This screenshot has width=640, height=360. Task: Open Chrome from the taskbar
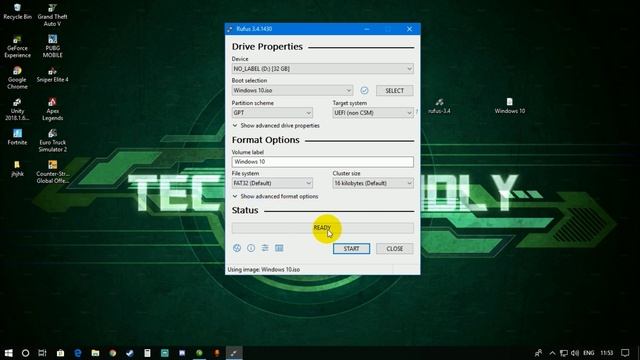(x=113, y=353)
